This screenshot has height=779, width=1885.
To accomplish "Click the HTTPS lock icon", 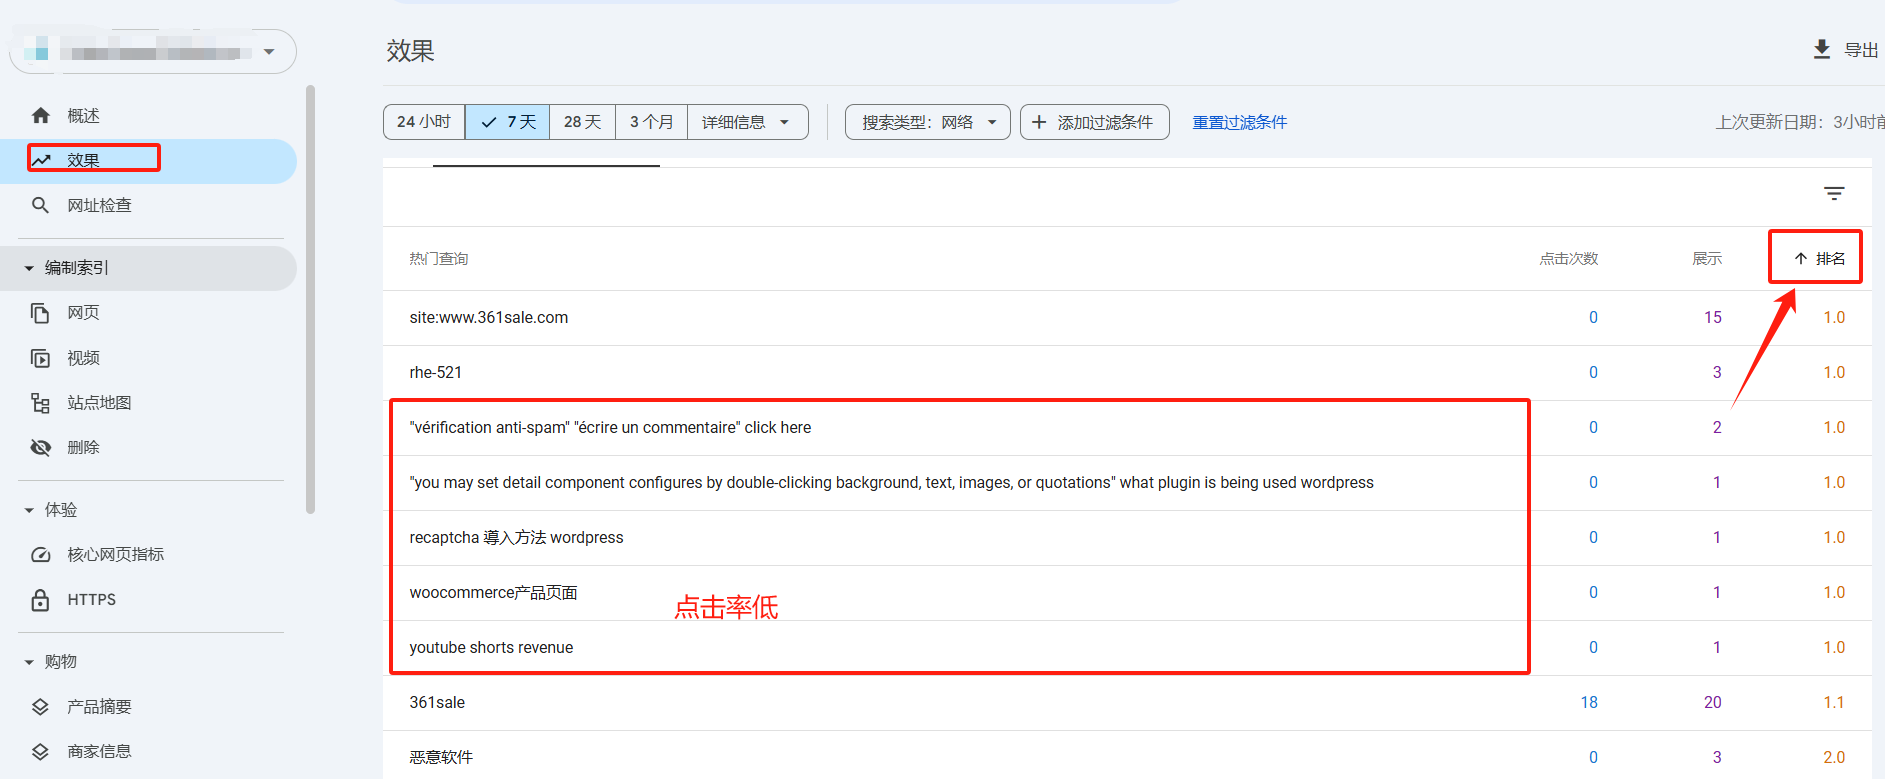I will click(x=41, y=600).
